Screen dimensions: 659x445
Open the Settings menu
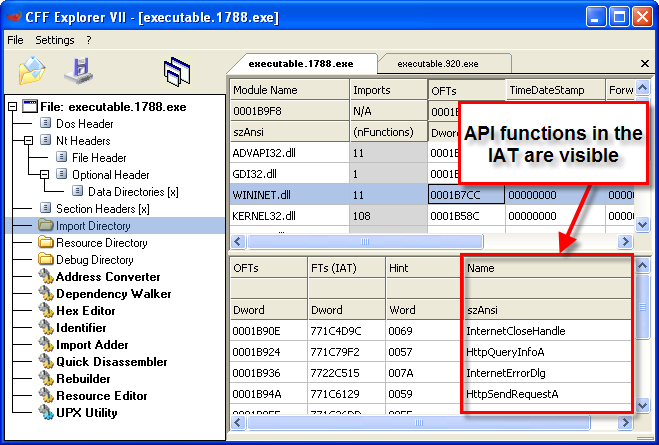[x=54, y=40]
